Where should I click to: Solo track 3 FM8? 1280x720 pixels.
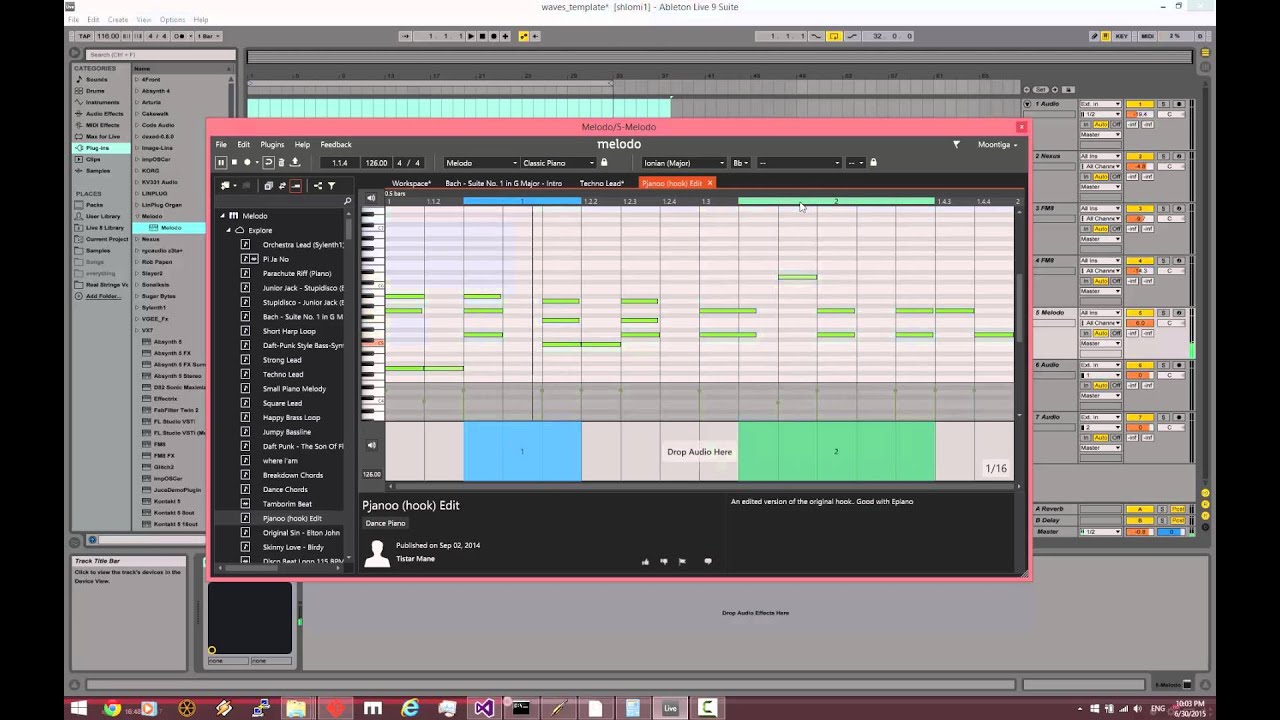point(1165,208)
